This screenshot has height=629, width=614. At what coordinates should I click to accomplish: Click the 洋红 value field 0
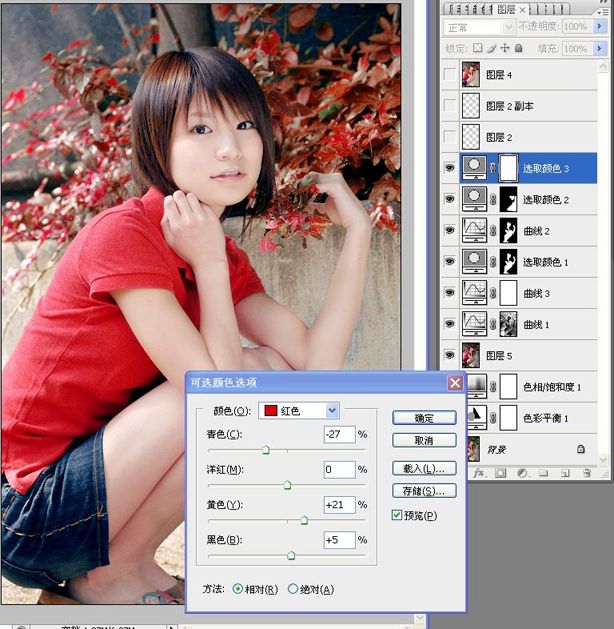(339, 469)
